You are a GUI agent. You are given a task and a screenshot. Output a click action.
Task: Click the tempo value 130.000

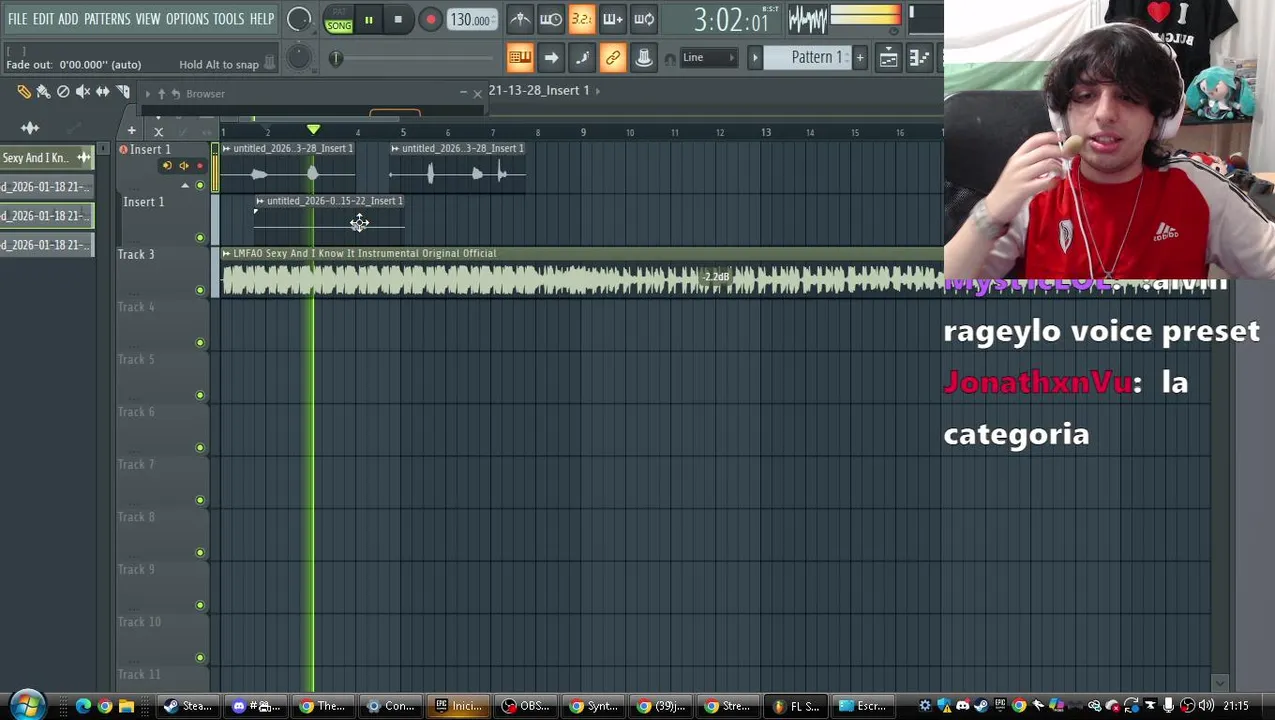(470, 20)
